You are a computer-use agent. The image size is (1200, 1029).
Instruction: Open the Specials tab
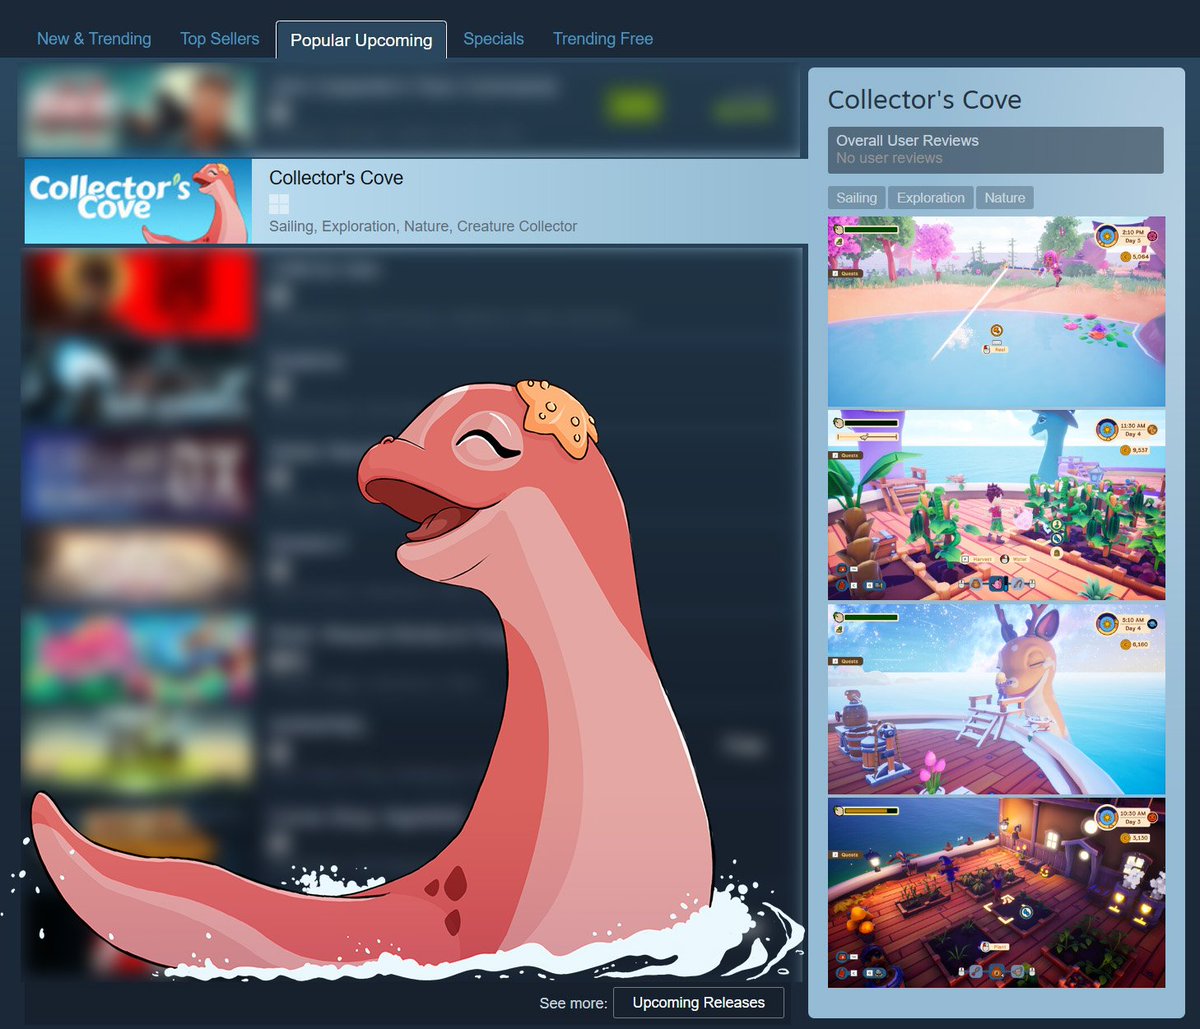493,39
